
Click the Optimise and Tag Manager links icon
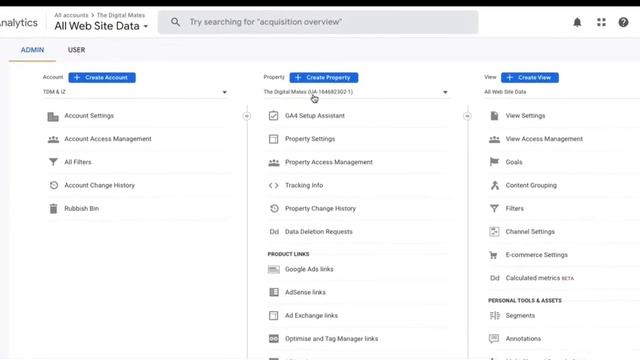tap(273, 339)
